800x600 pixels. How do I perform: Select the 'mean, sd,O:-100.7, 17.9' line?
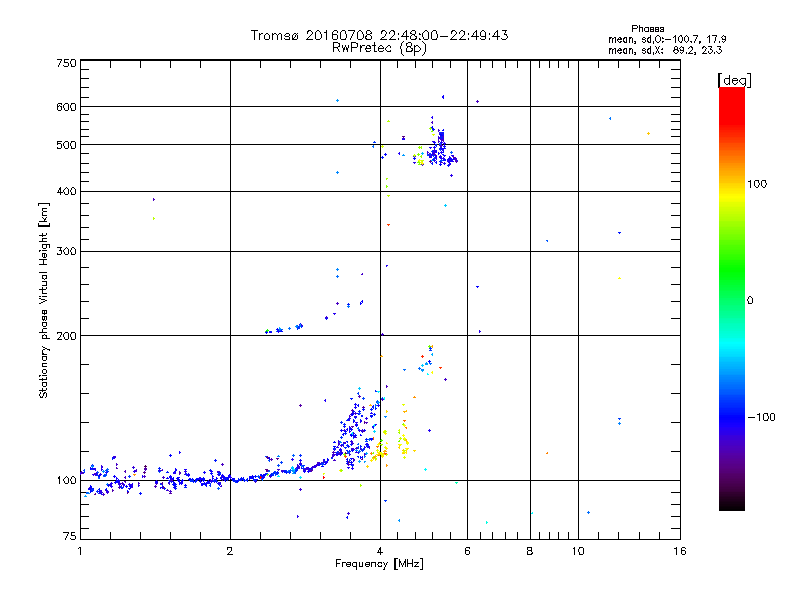coord(667,39)
